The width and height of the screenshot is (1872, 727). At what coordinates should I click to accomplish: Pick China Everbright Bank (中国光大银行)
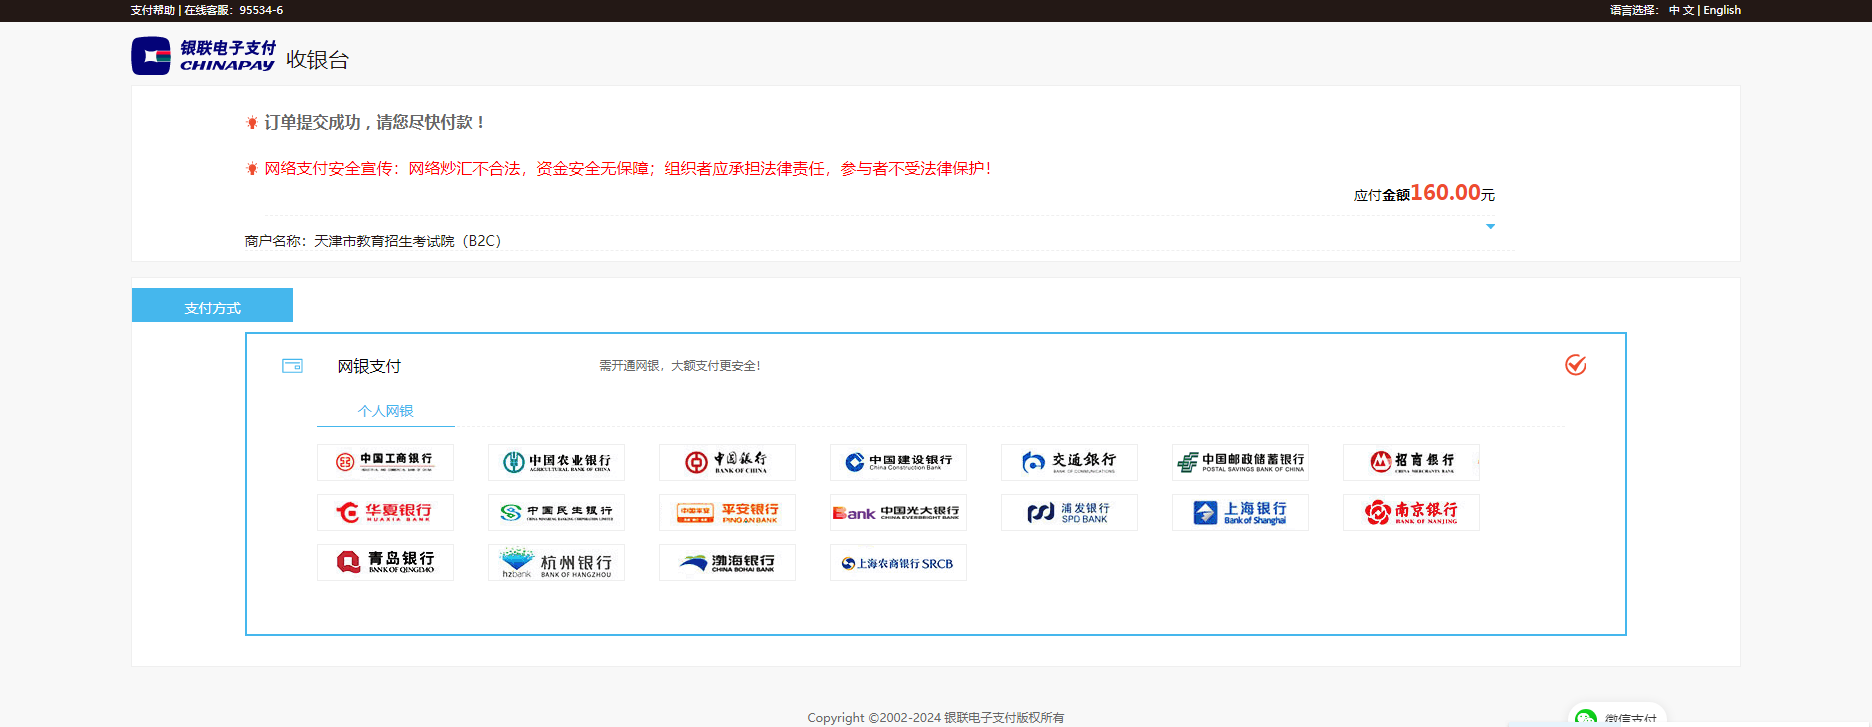898,512
